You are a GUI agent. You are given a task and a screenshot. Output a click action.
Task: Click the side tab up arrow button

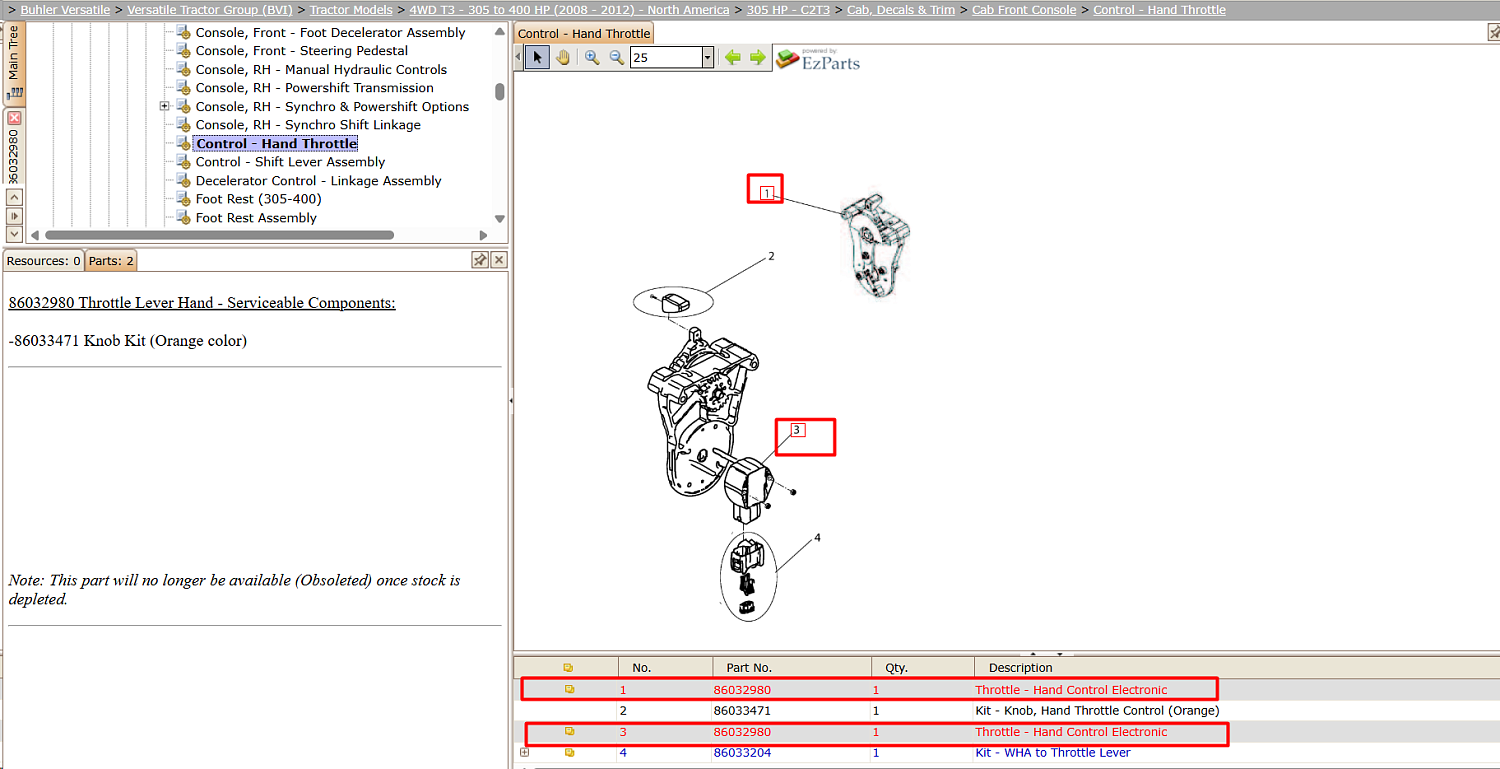point(14,198)
